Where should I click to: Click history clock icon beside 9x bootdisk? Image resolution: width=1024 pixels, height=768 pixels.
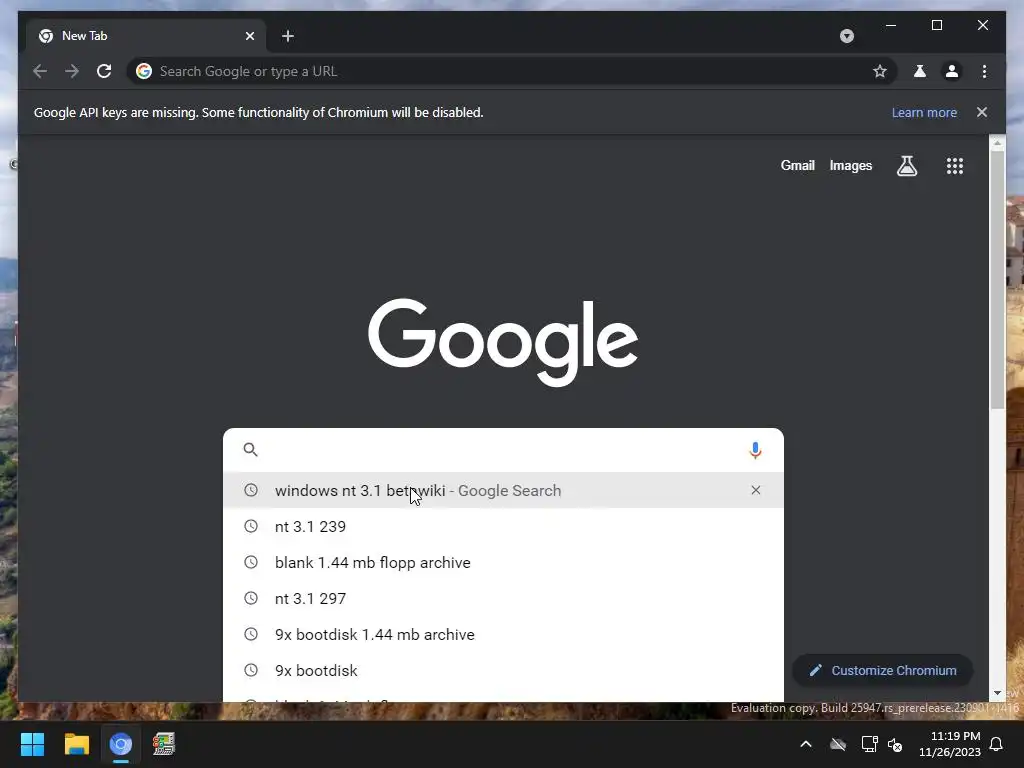click(x=251, y=669)
